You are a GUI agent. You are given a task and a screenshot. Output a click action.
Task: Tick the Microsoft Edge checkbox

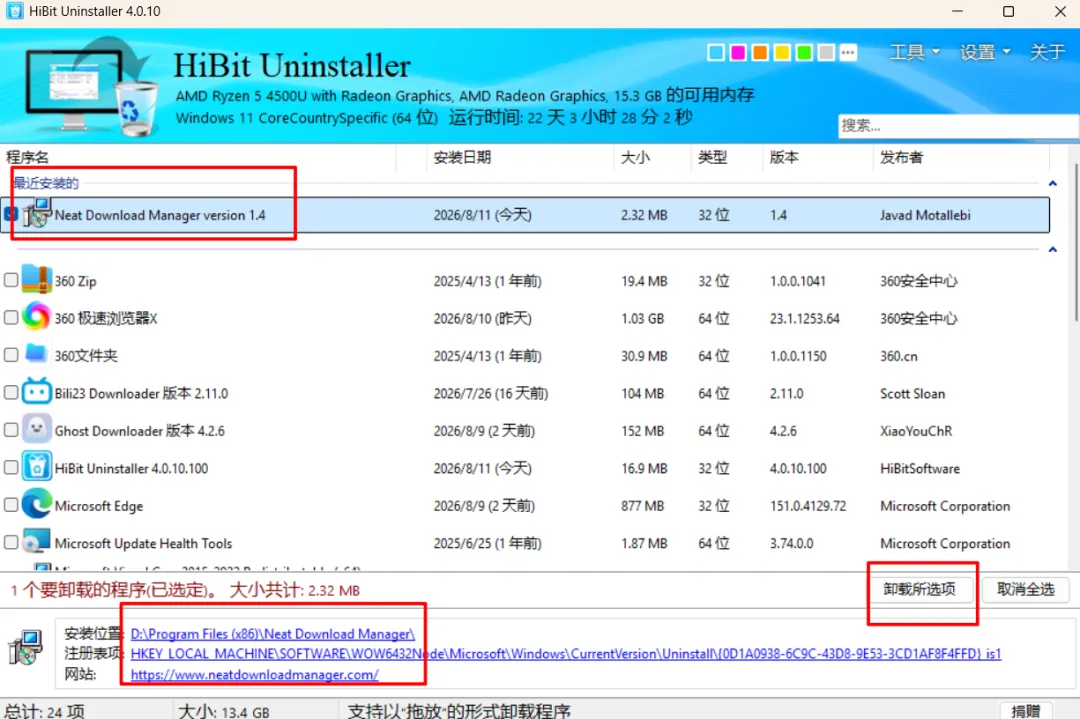point(11,505)
